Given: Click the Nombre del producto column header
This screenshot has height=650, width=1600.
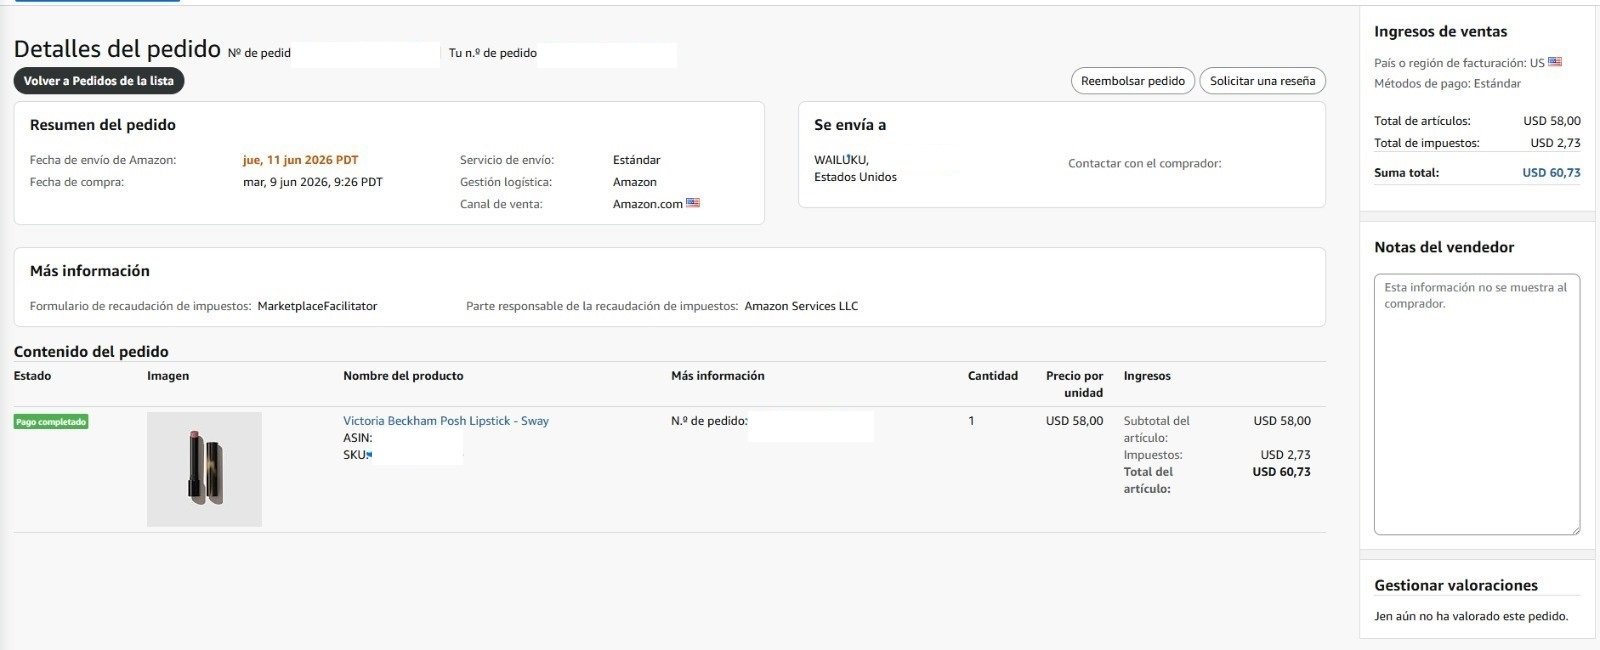Looking at the screenshot, I should click(403, 376).
